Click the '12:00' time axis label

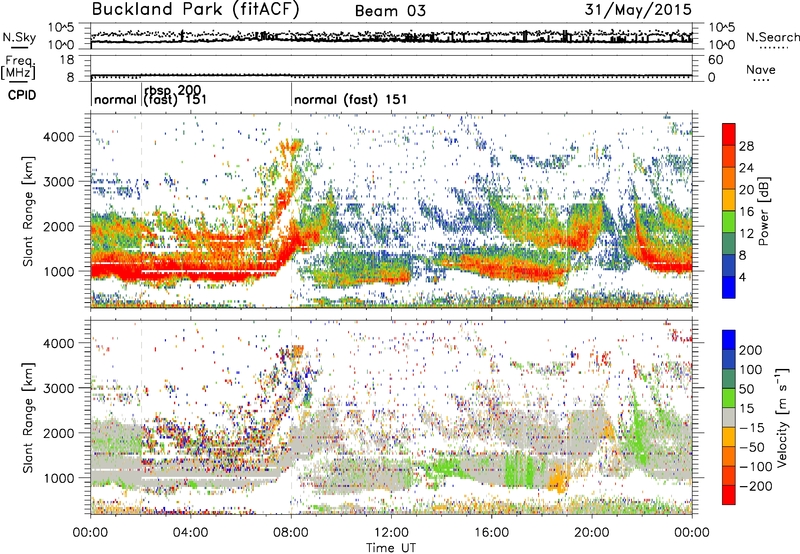[391, 533]
